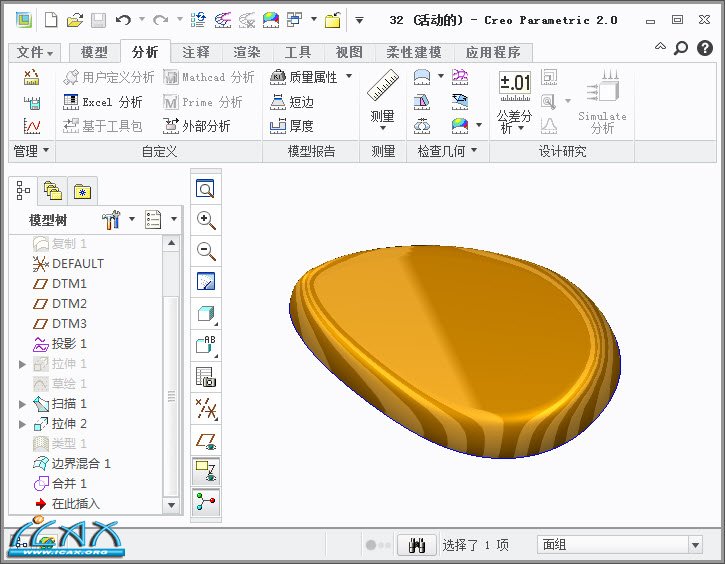Click the Repaint screen icon
Viewport: 725px width, 564px height.
(206, 282)
